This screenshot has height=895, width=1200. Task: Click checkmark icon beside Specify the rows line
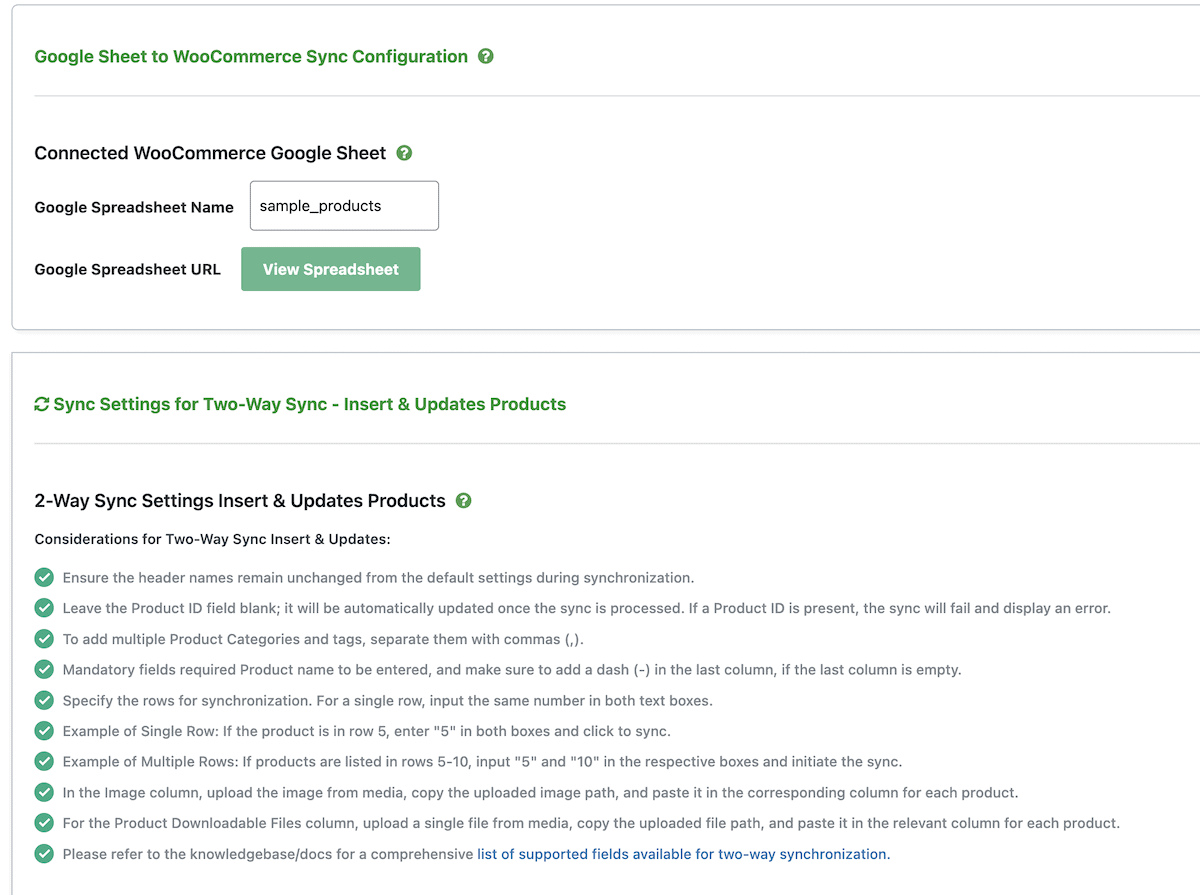click(44, 700)
